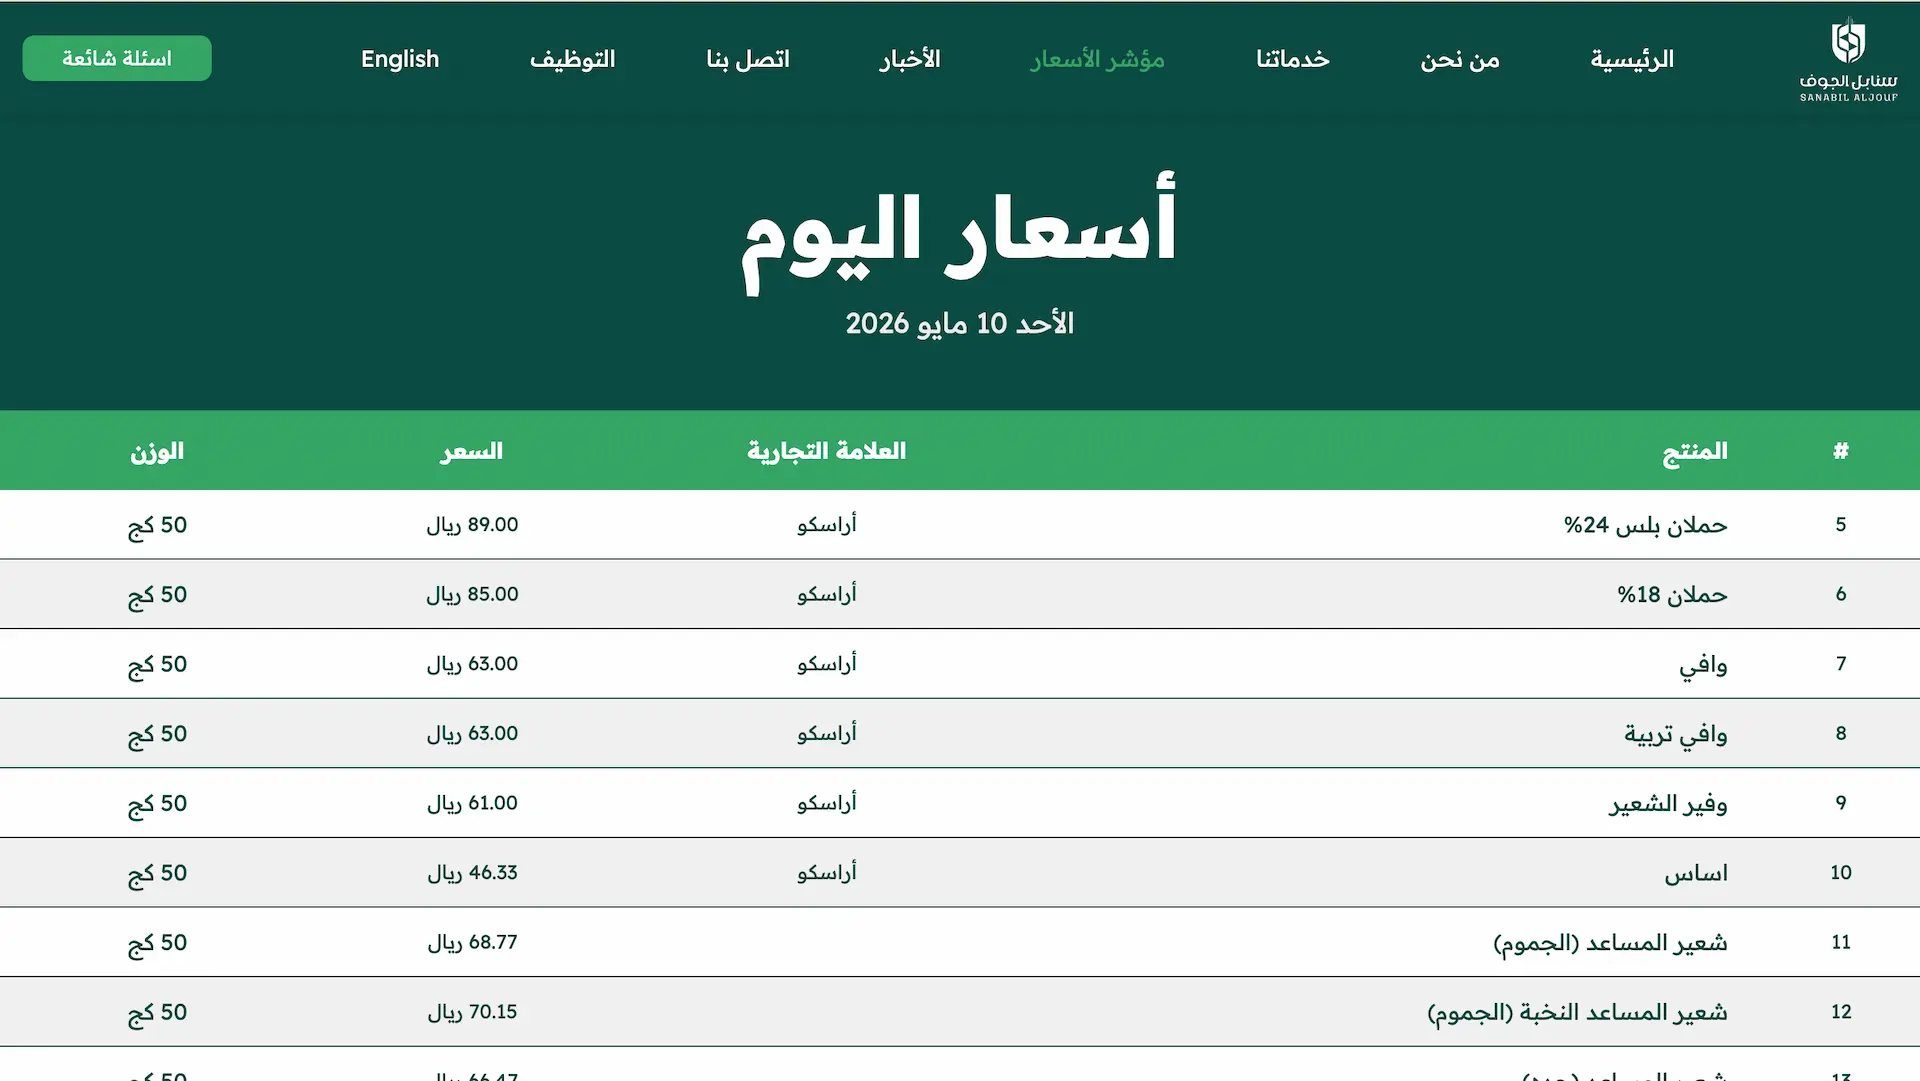Click the اسئلة شائعة FAQ button
This screenshot has width=1920, height=1081.
[x=117, y=58]
